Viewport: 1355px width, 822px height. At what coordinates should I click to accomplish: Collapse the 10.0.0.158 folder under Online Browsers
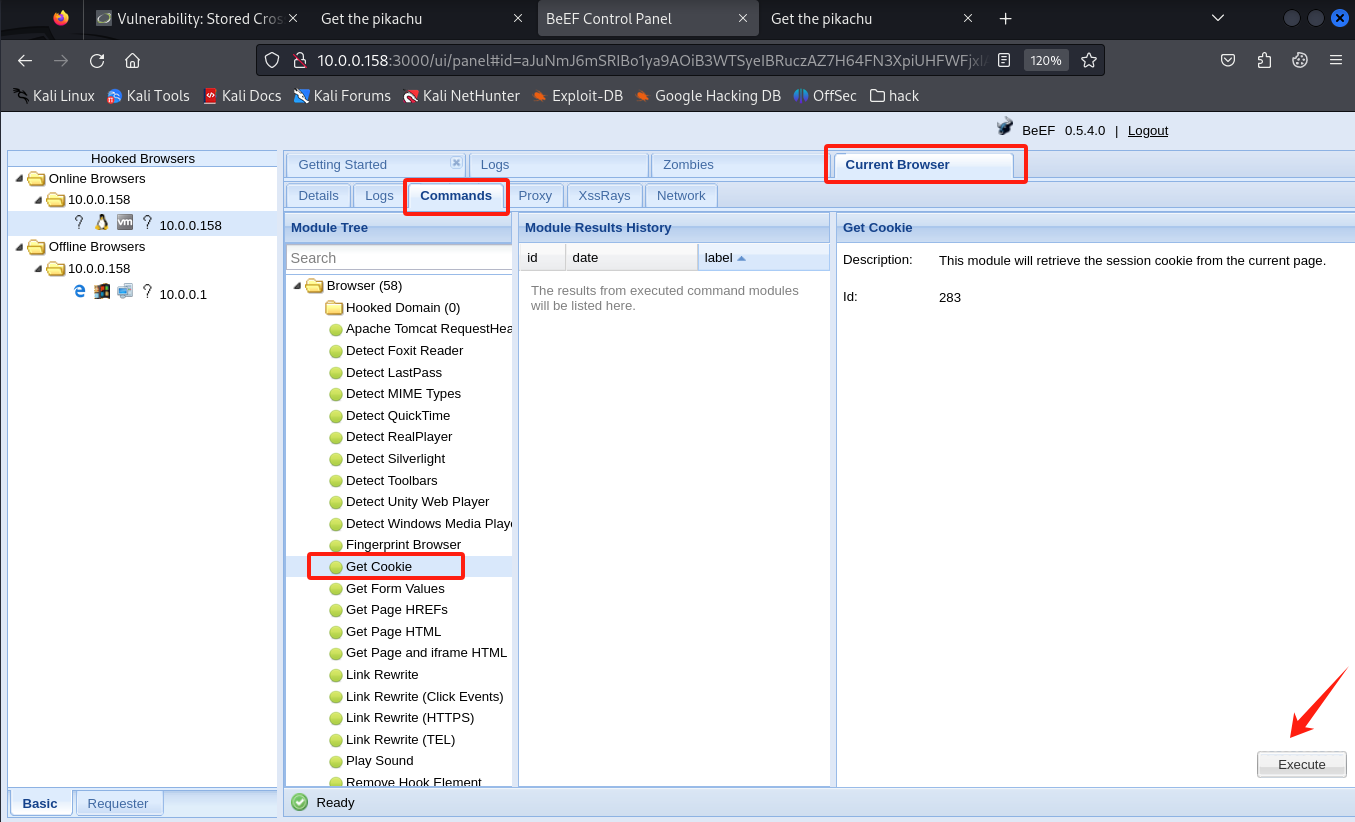[36, 200]
